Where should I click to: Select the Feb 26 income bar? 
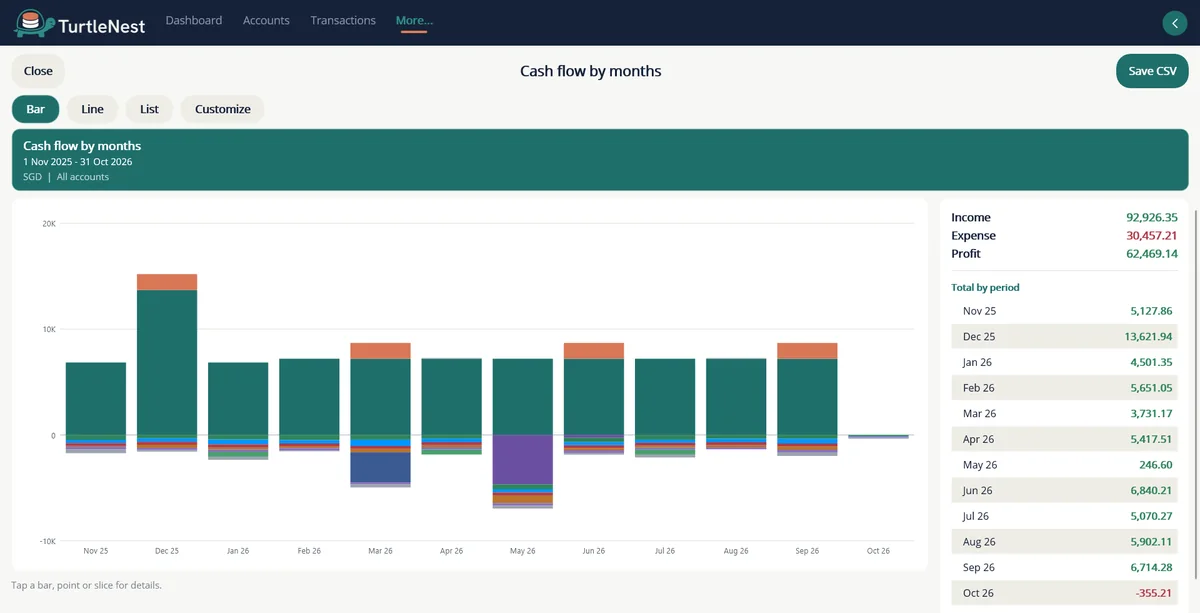[309, 397]
